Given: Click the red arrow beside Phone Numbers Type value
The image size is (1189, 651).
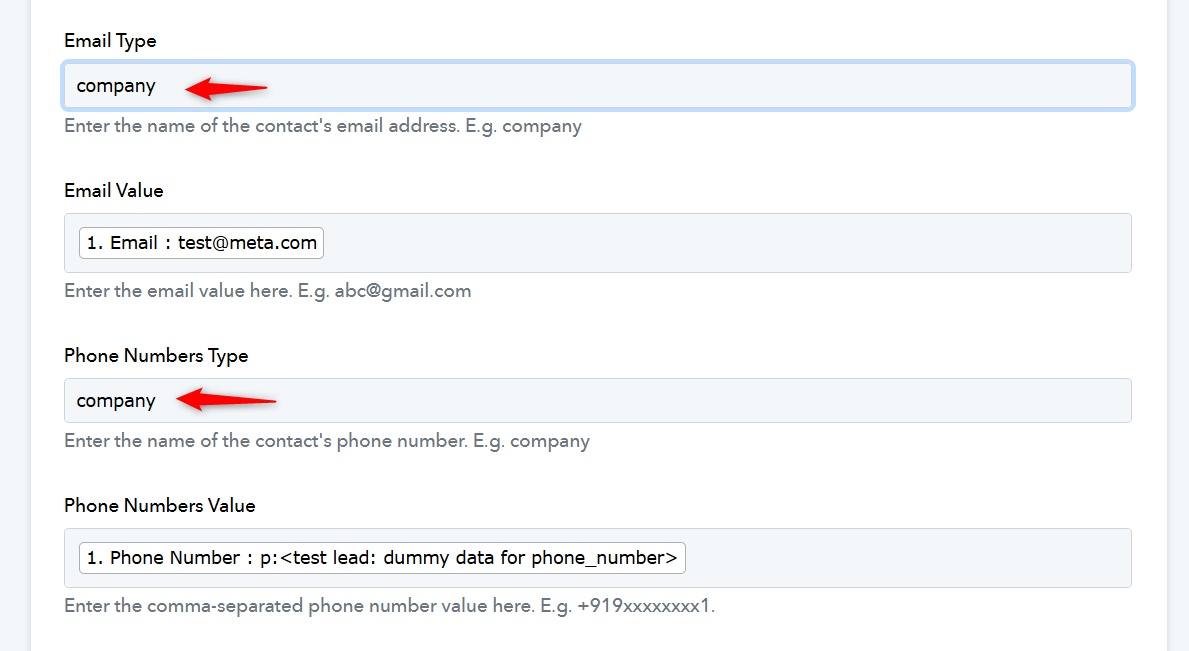Looking at the screenshot, I should [x=226, y=401].
